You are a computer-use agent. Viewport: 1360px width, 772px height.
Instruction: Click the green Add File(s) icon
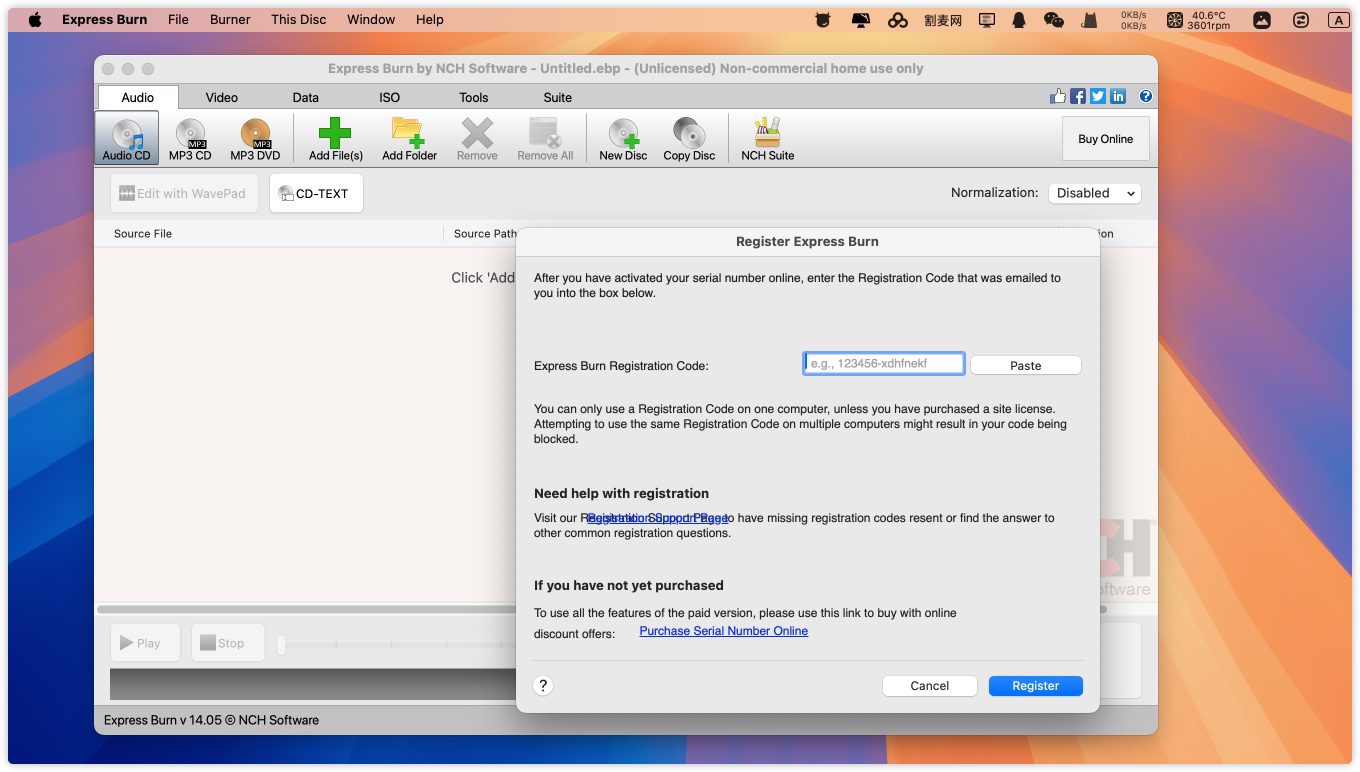[x=335, y=138]
